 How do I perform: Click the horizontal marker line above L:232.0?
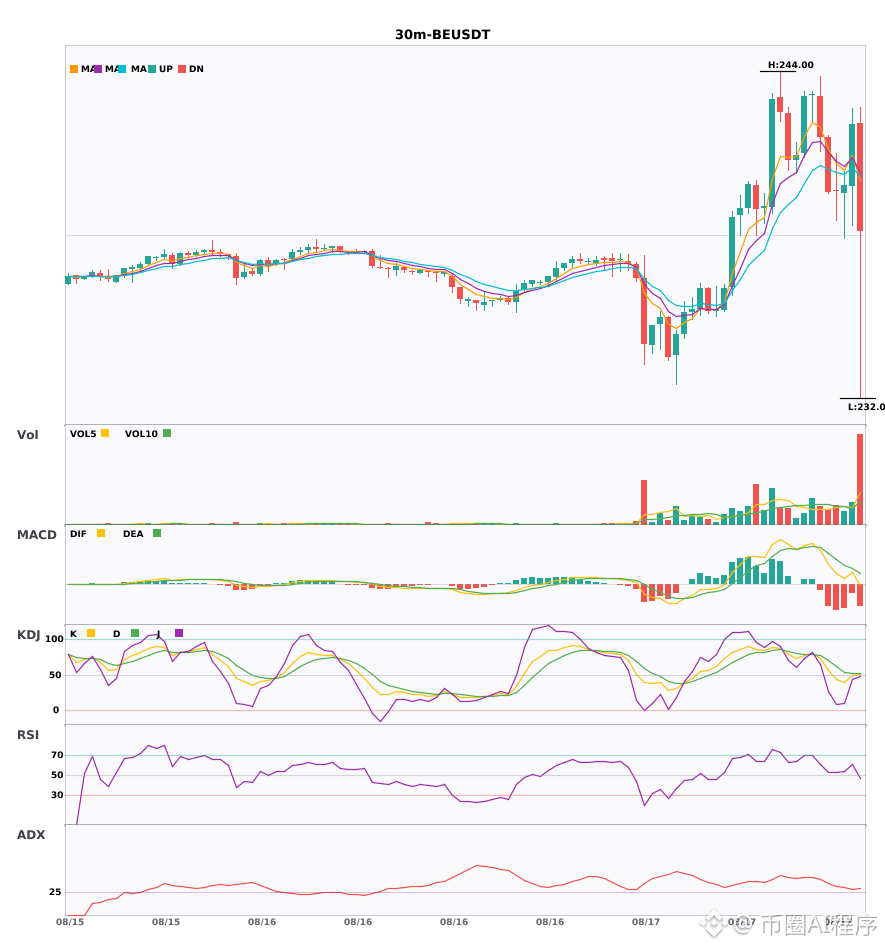point(858,398)
